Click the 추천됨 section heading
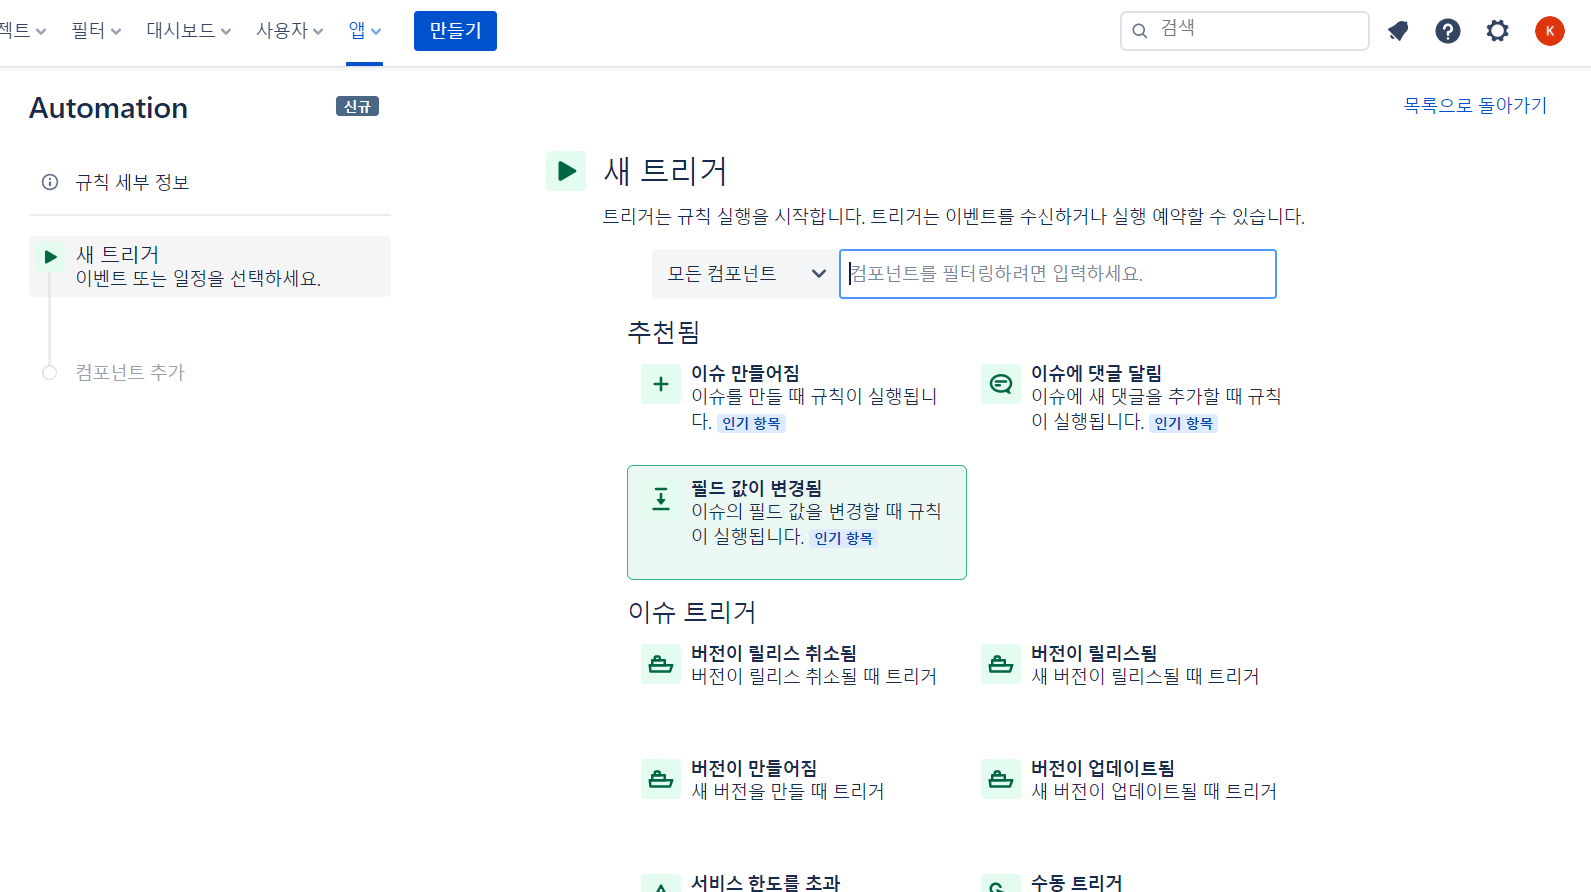The width and height of the screenshot is (1591, 892). click(x=664, y=332)
